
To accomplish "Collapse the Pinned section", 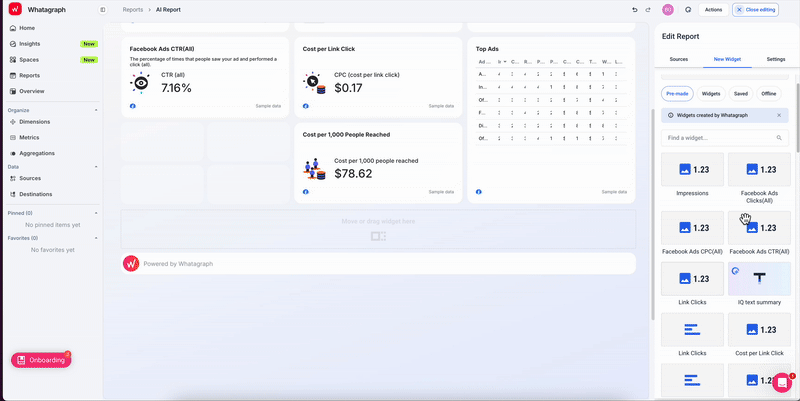I will point(96,213).
